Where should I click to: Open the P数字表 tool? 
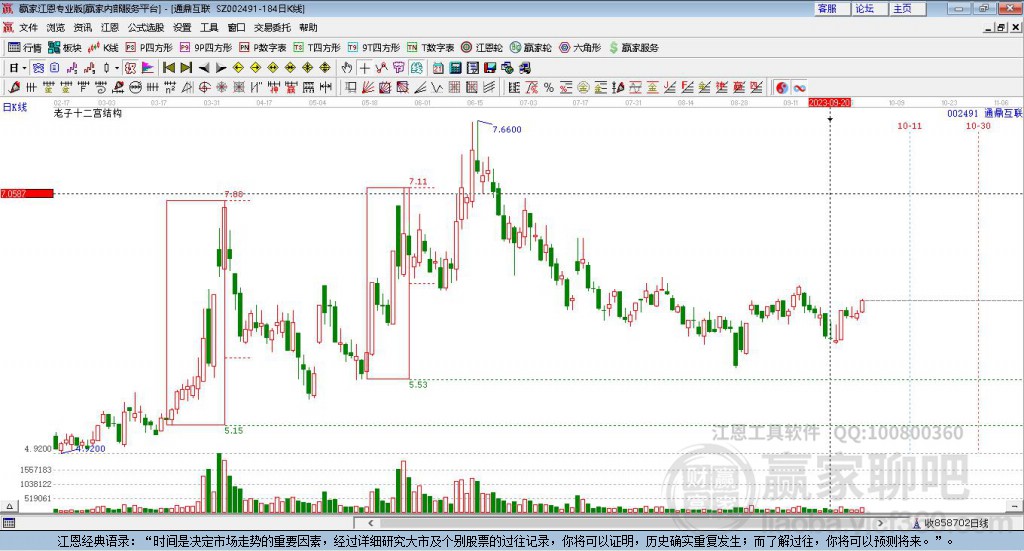click(x=263, y=48)
